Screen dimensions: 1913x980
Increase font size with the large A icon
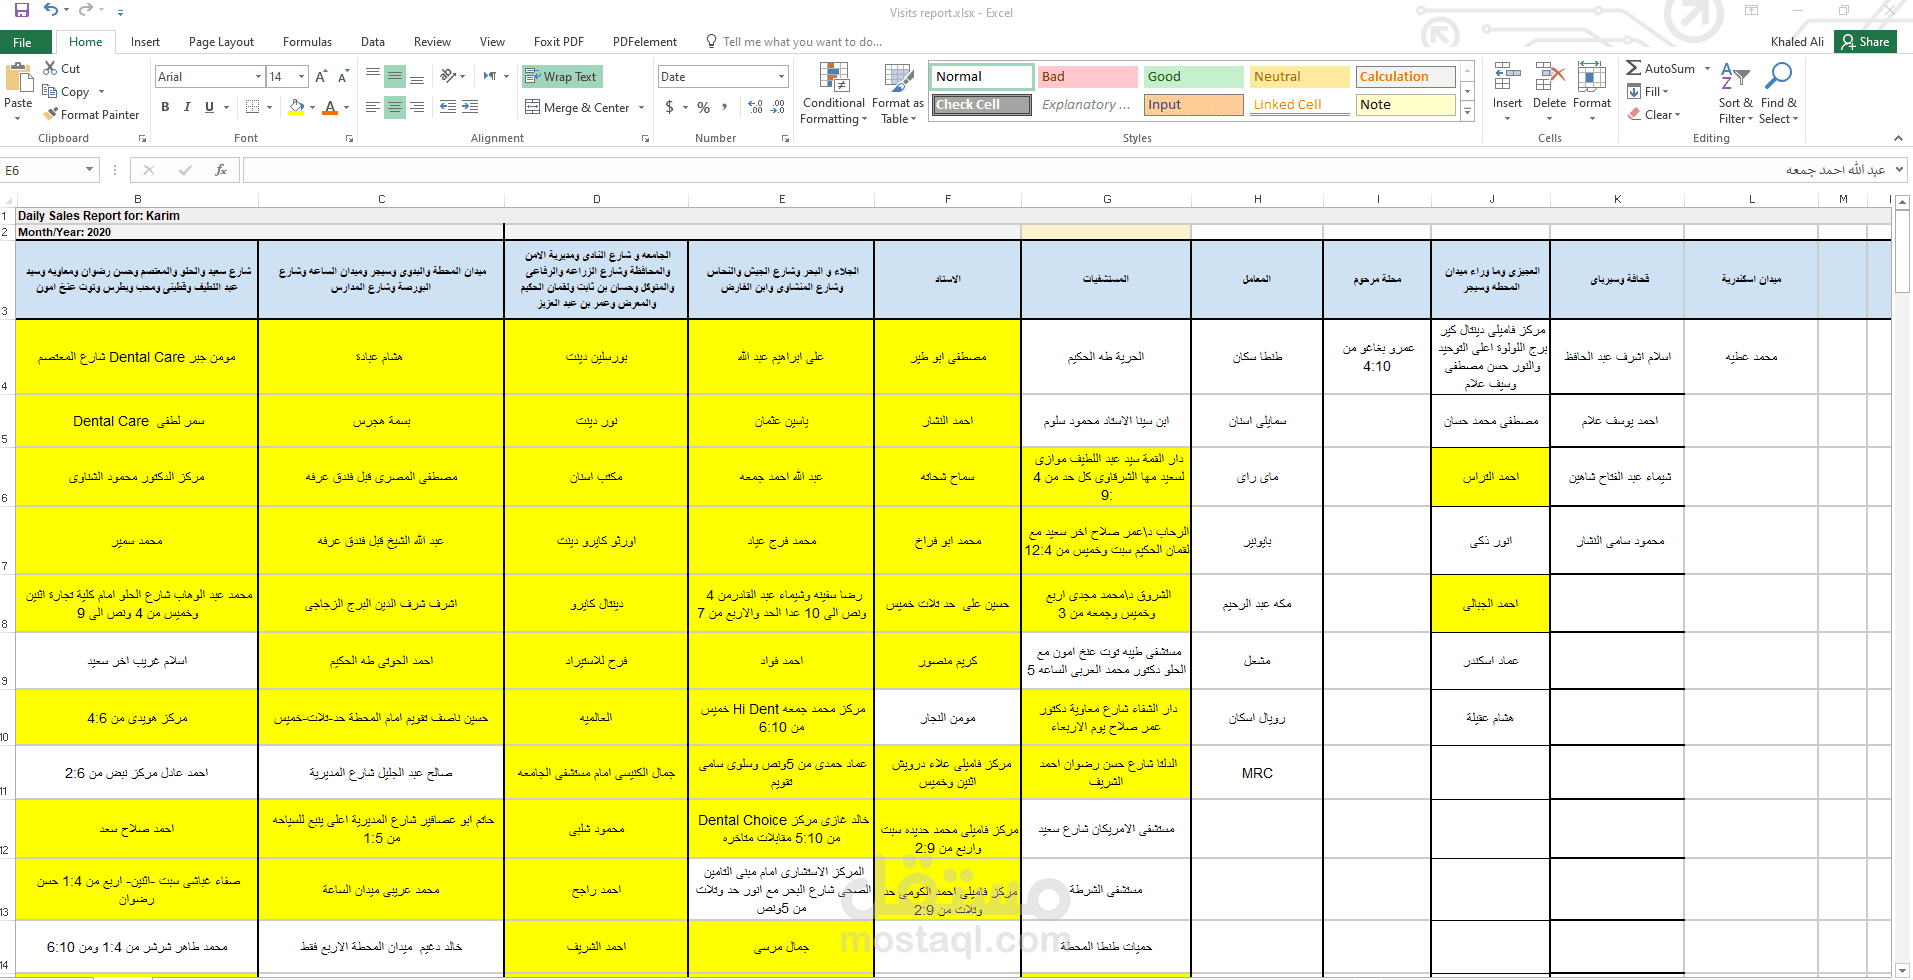[321, 76]
